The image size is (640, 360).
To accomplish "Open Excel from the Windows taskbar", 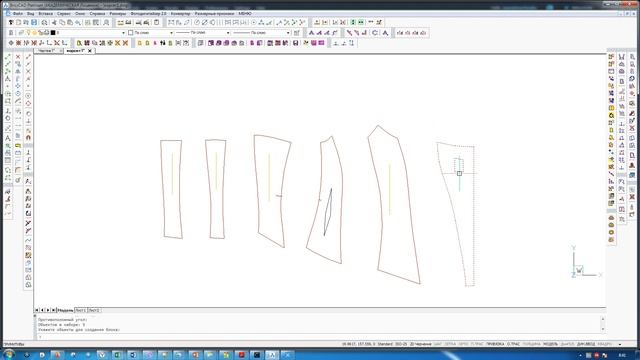I will (x=118, y=355).
